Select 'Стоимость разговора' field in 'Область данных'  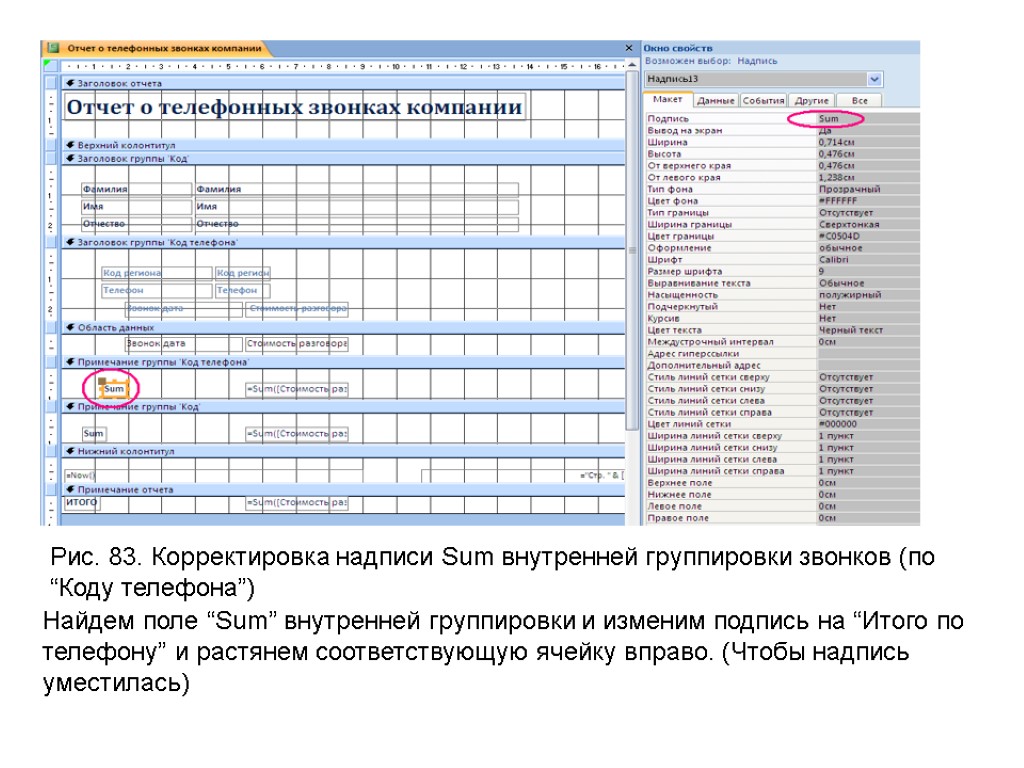pyautogui.click(x=296, y=343)
